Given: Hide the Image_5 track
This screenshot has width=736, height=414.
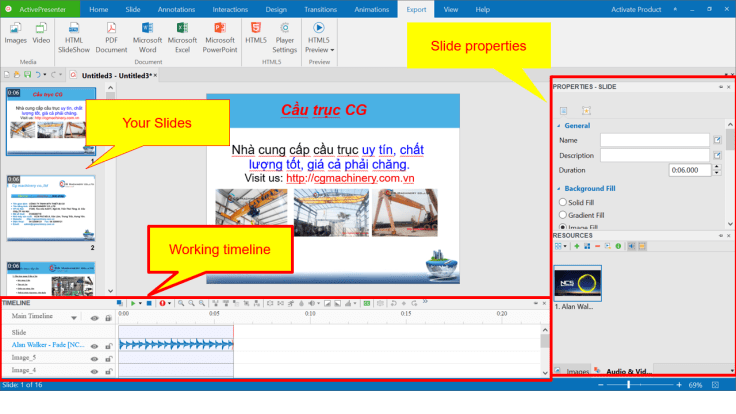Looking at the screenshot, I should point(94,359).
